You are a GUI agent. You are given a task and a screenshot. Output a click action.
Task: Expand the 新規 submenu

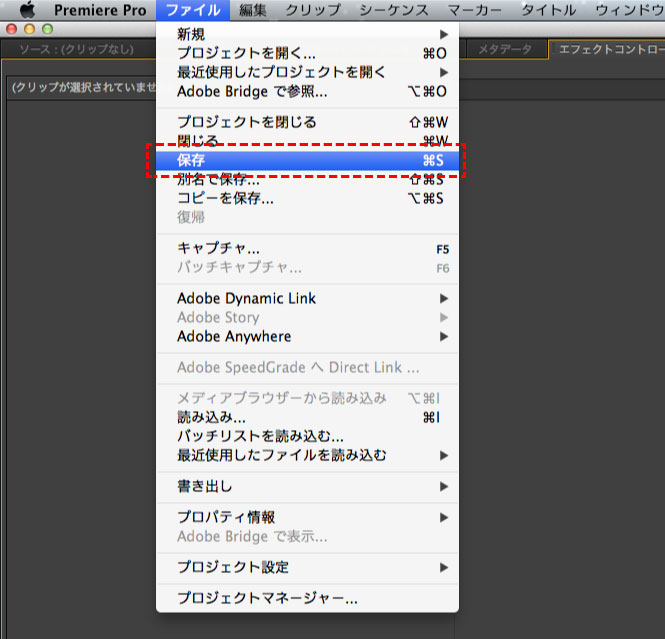[307, 34]
